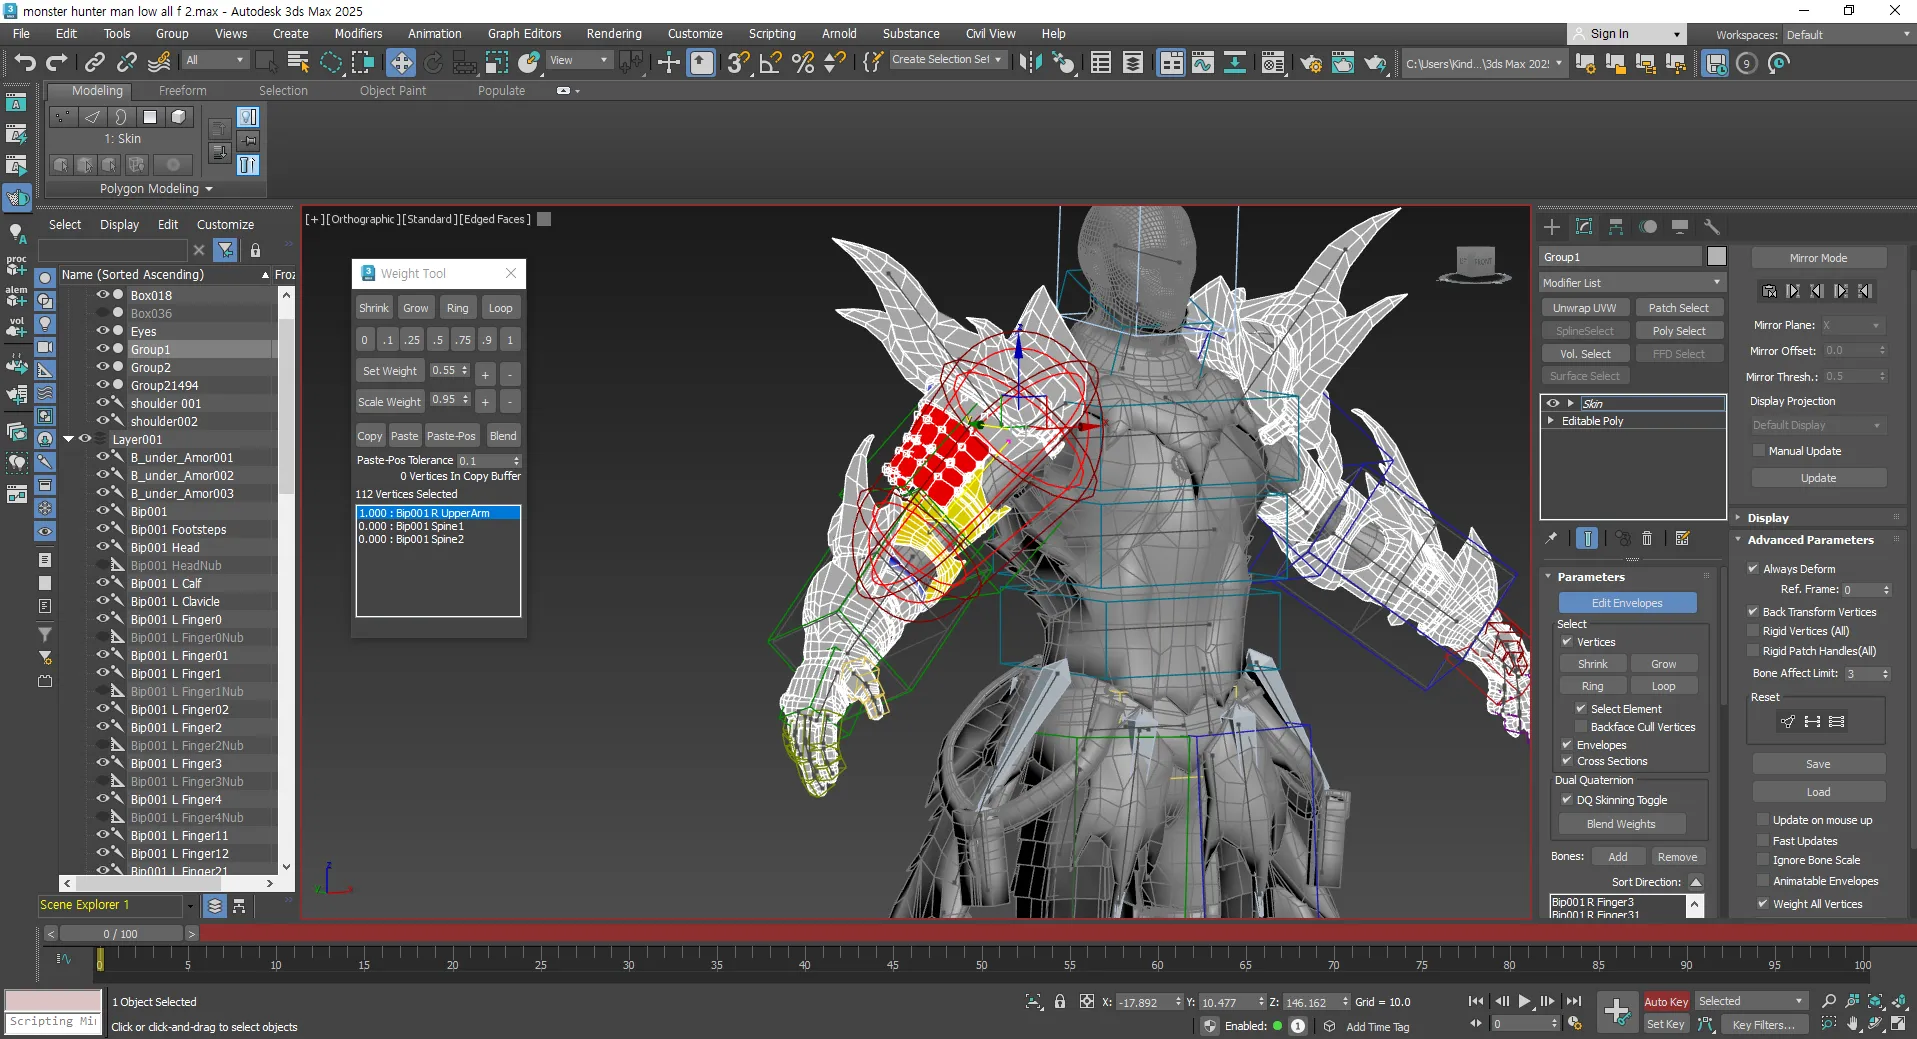Open Configure Modifier Sets icon

[1683, 538]
